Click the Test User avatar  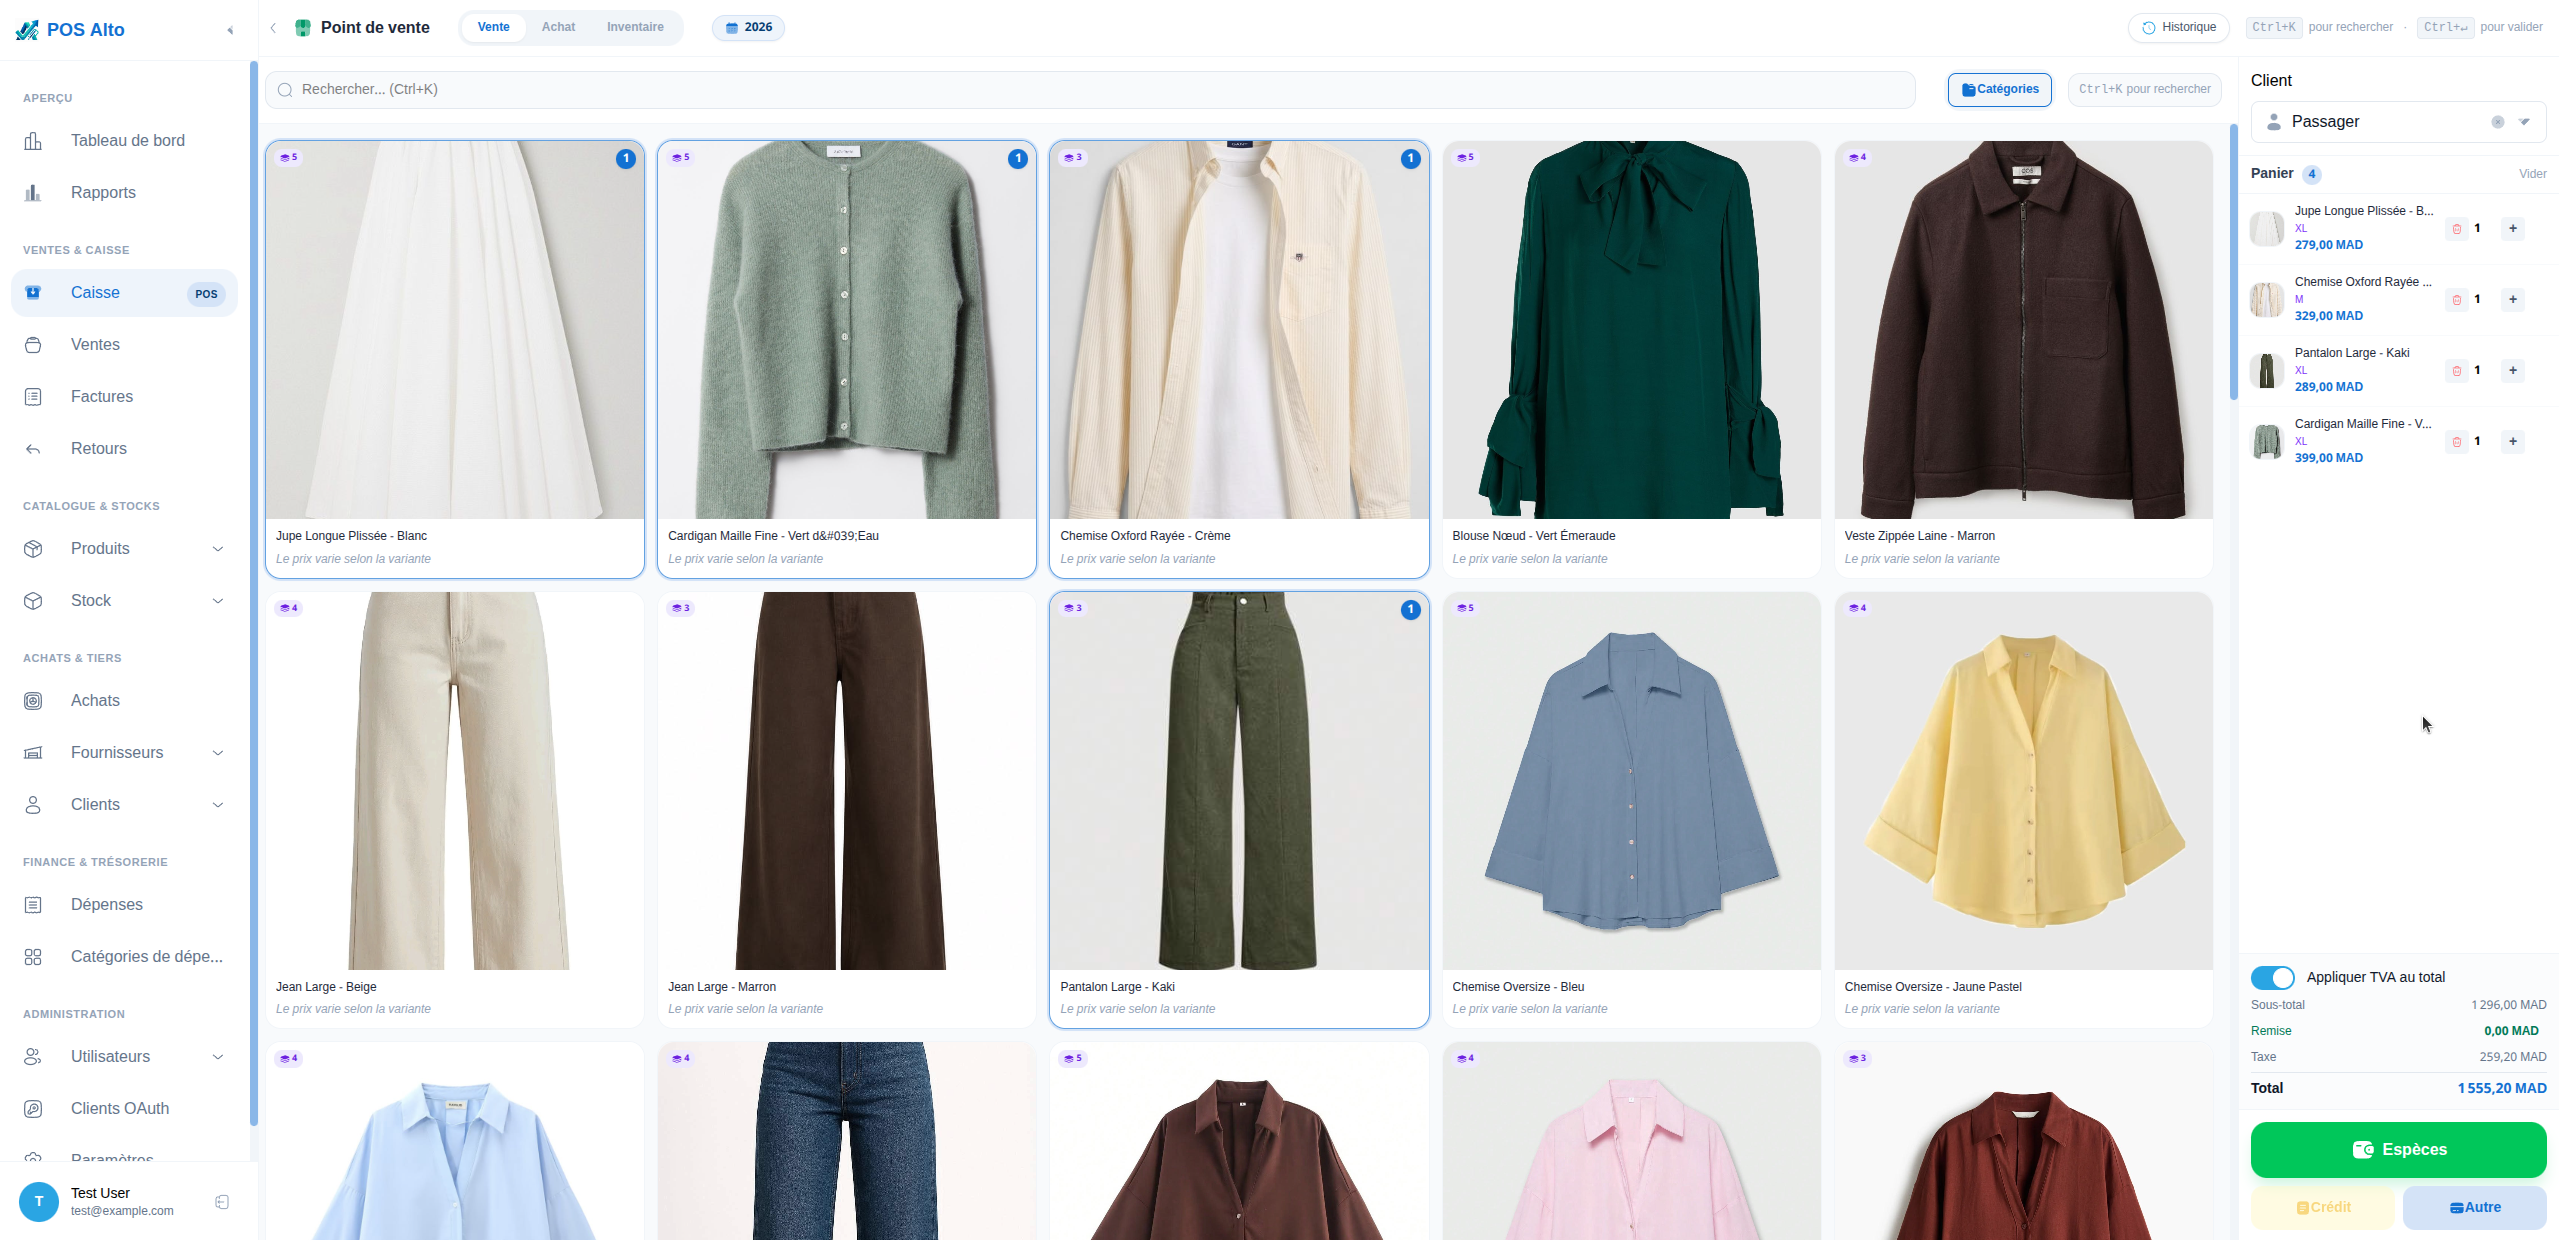click(x=39, y=1202)
